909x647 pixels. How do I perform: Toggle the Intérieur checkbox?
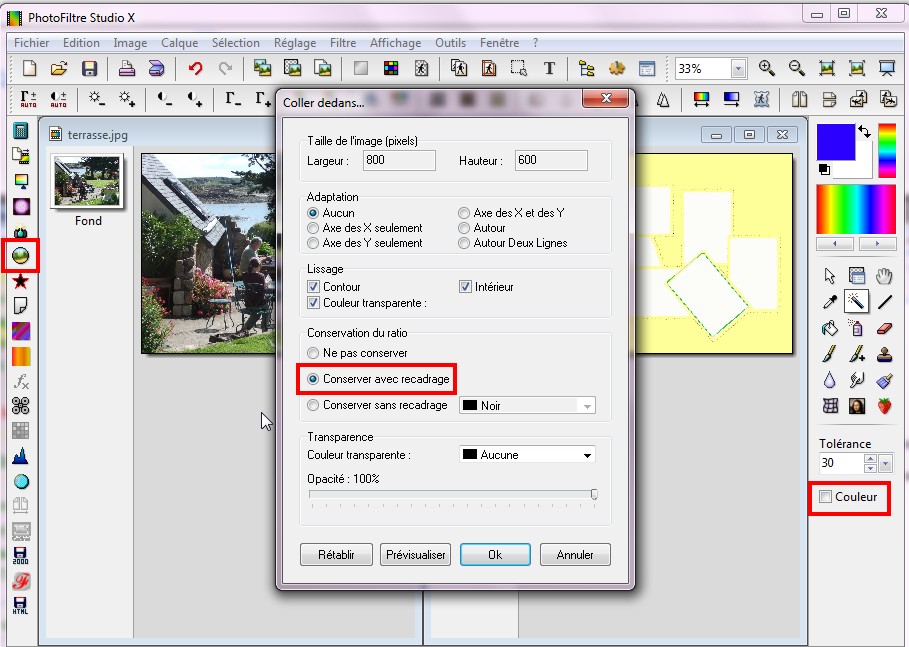(x=465, y=286)
